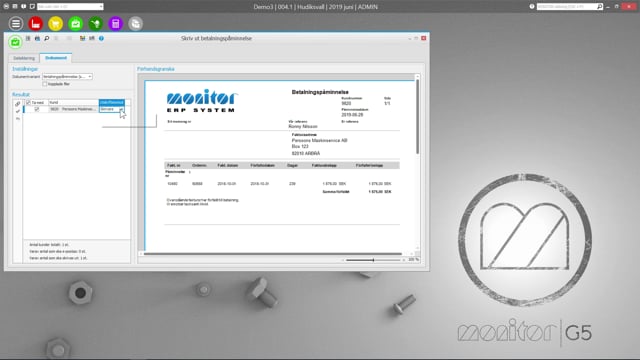Viewport: 640px width, 360px height.
Task: Click the highlighted blue column header in Resultat
Action: tap(112, 102)
